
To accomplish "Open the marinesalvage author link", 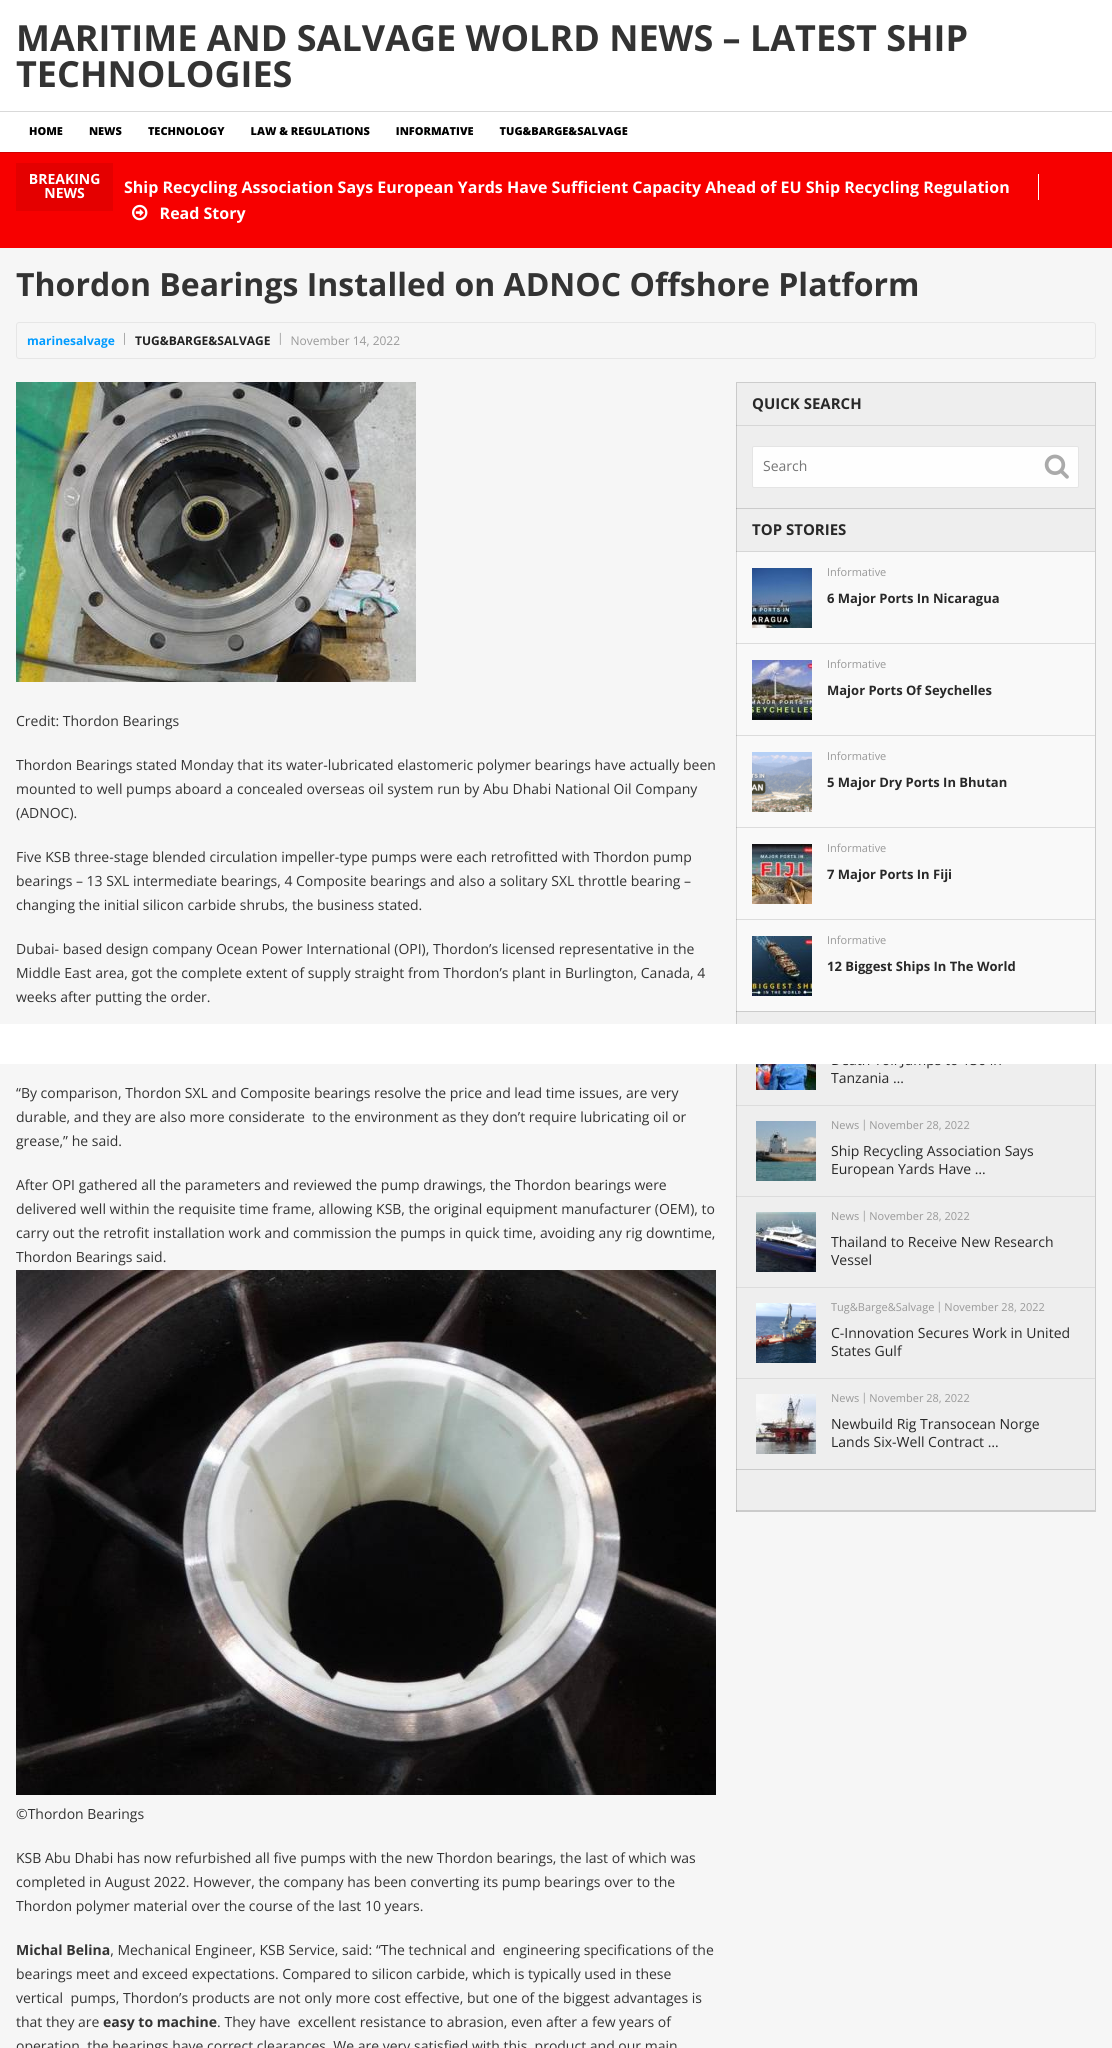I will point(71,341).
